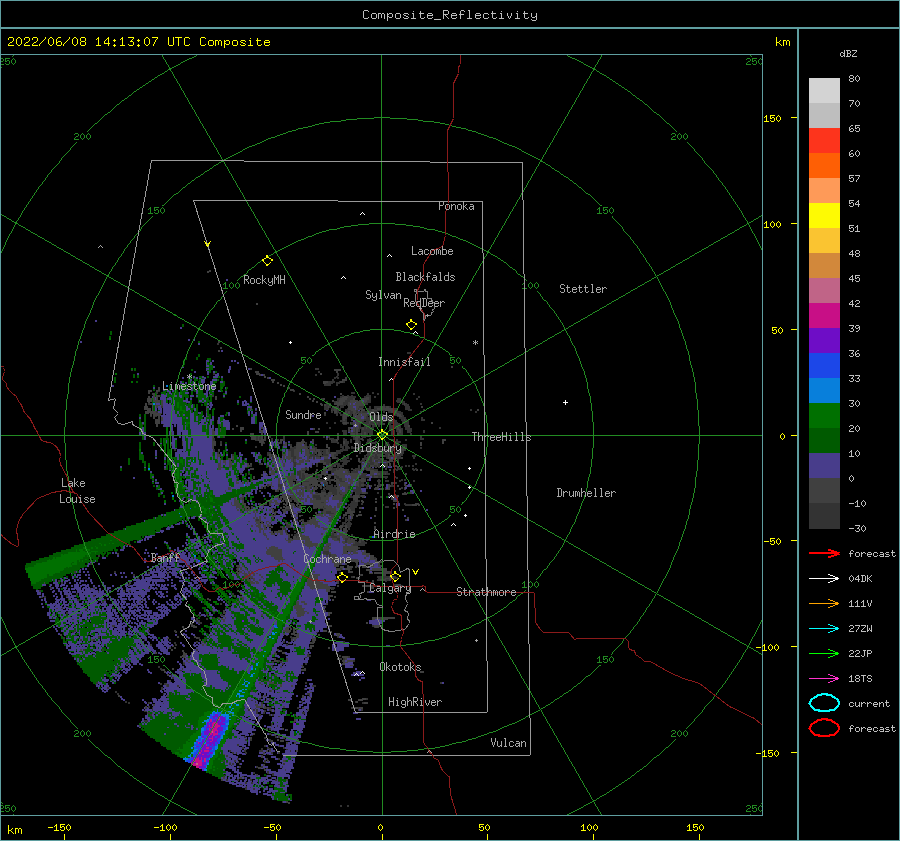Click the Banff label
This screenshot has height=841, width=900.
click(165, 557)
